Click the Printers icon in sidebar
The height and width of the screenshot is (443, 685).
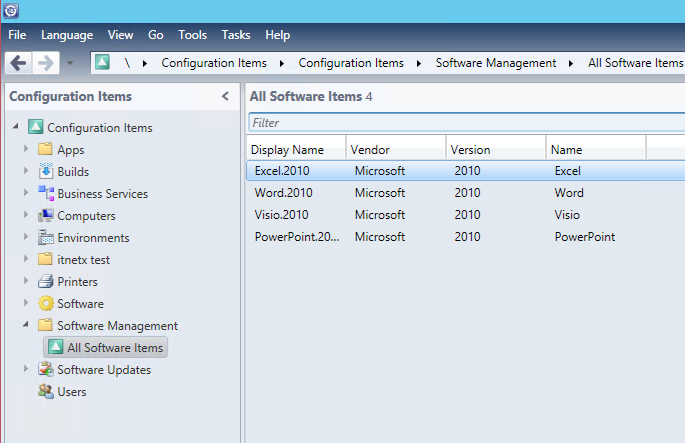click(x=45, y=282)
